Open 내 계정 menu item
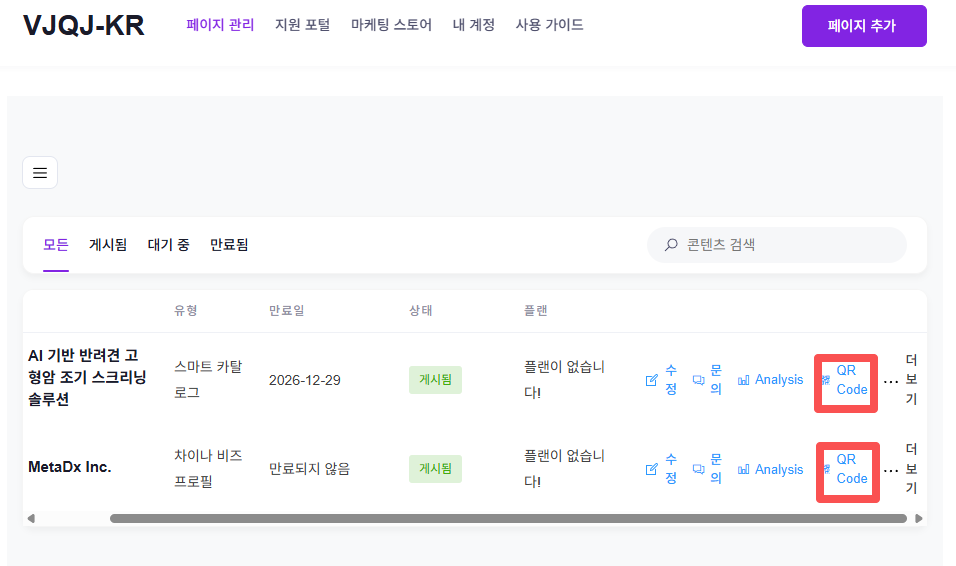This screenshot has height=566, width=956. pyautogui.click(x=473, y=25)
